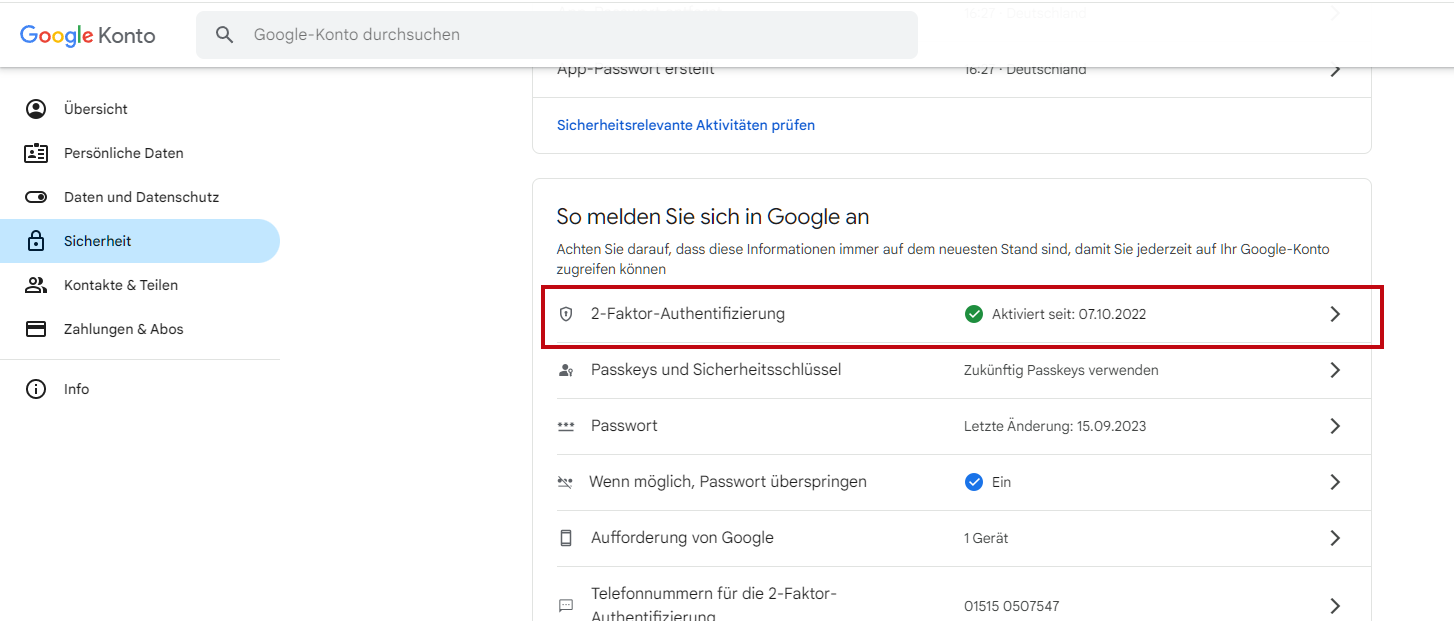Open the Übersicht page in the sidebar
The width and height of the screenshot is (1454, 621).
click(140, 109)
